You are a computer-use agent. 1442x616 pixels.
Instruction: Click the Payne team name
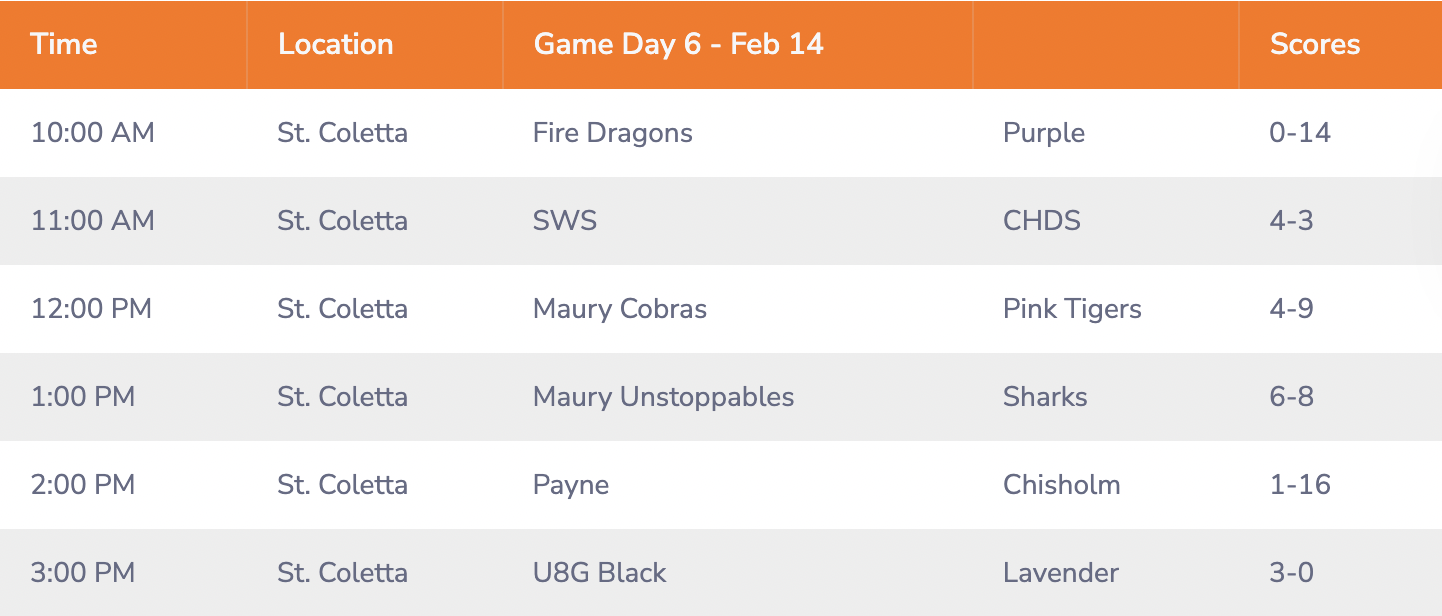571,485
